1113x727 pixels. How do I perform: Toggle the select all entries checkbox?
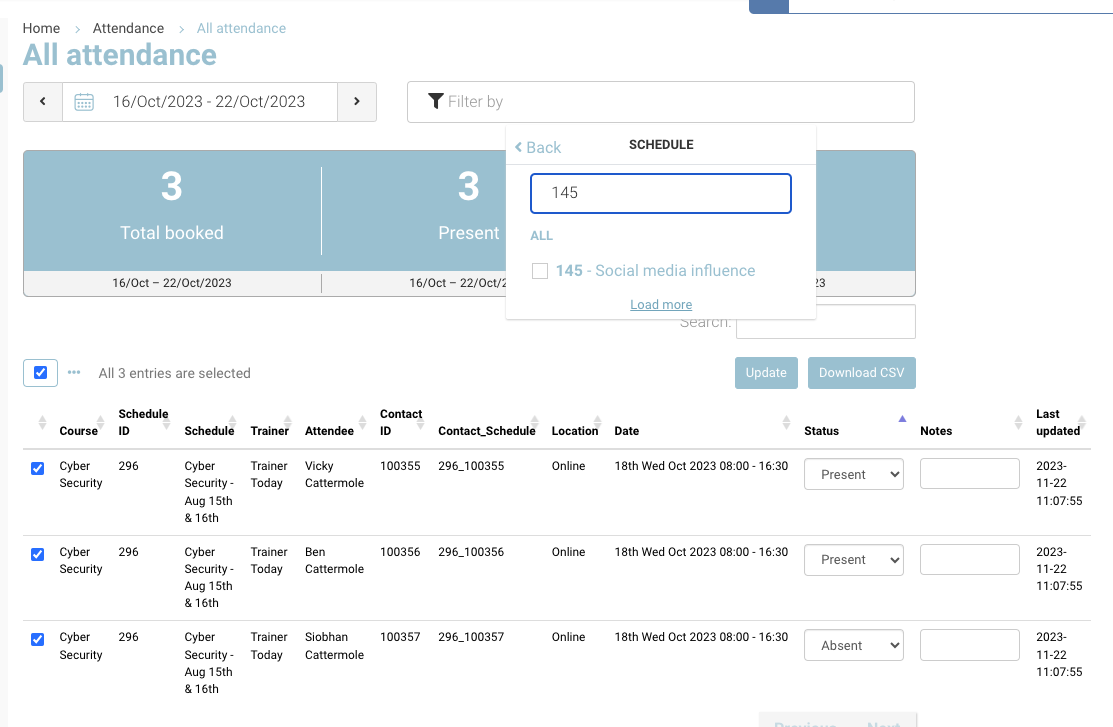(40, 373)
